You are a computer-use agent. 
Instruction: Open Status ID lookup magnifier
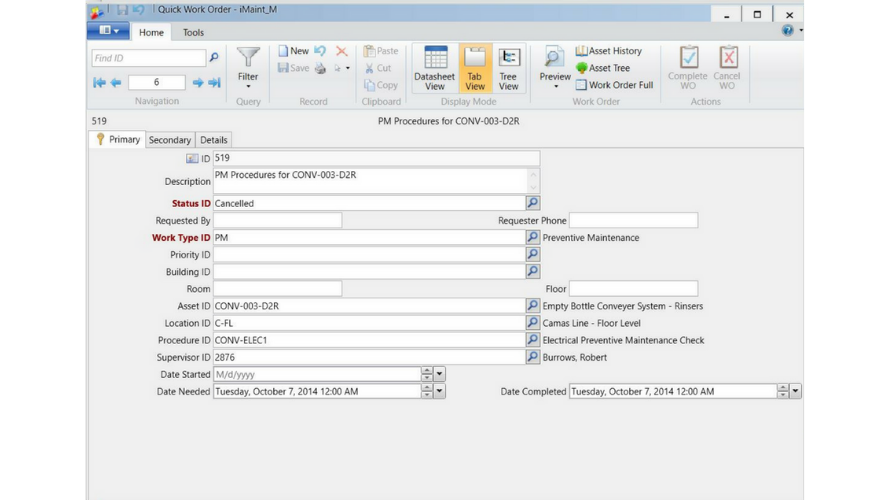point(532,203)
